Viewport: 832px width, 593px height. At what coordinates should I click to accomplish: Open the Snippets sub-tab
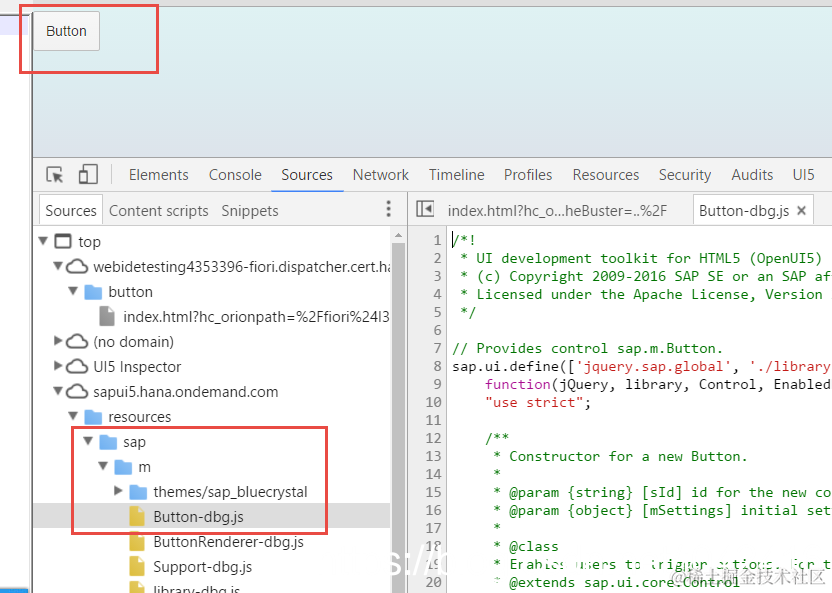tap(250, 211)
